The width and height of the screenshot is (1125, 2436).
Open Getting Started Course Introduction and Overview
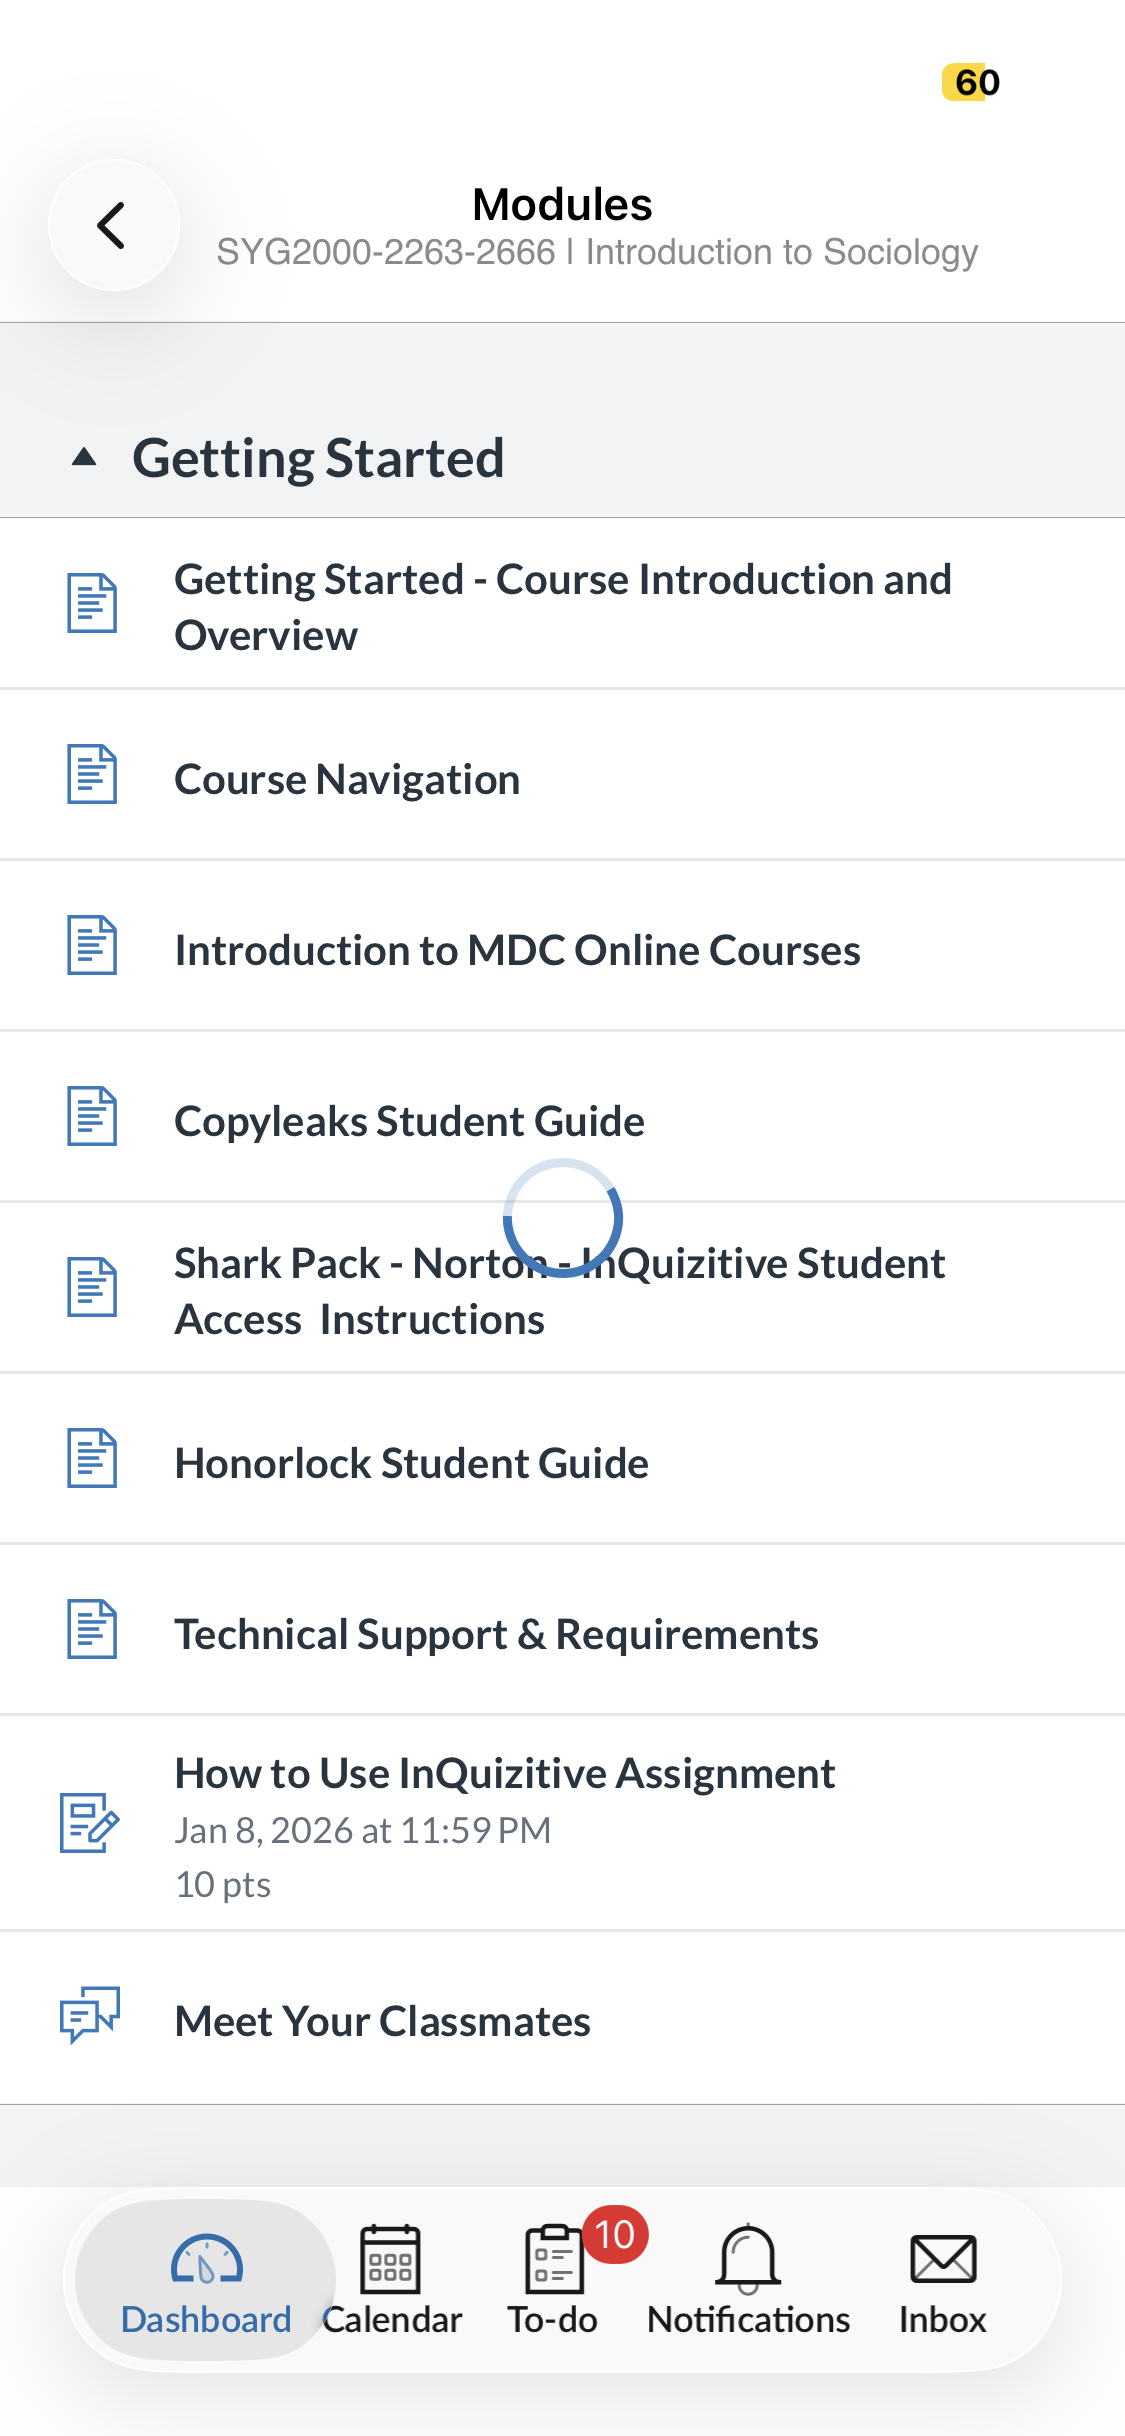pos(562,604)
